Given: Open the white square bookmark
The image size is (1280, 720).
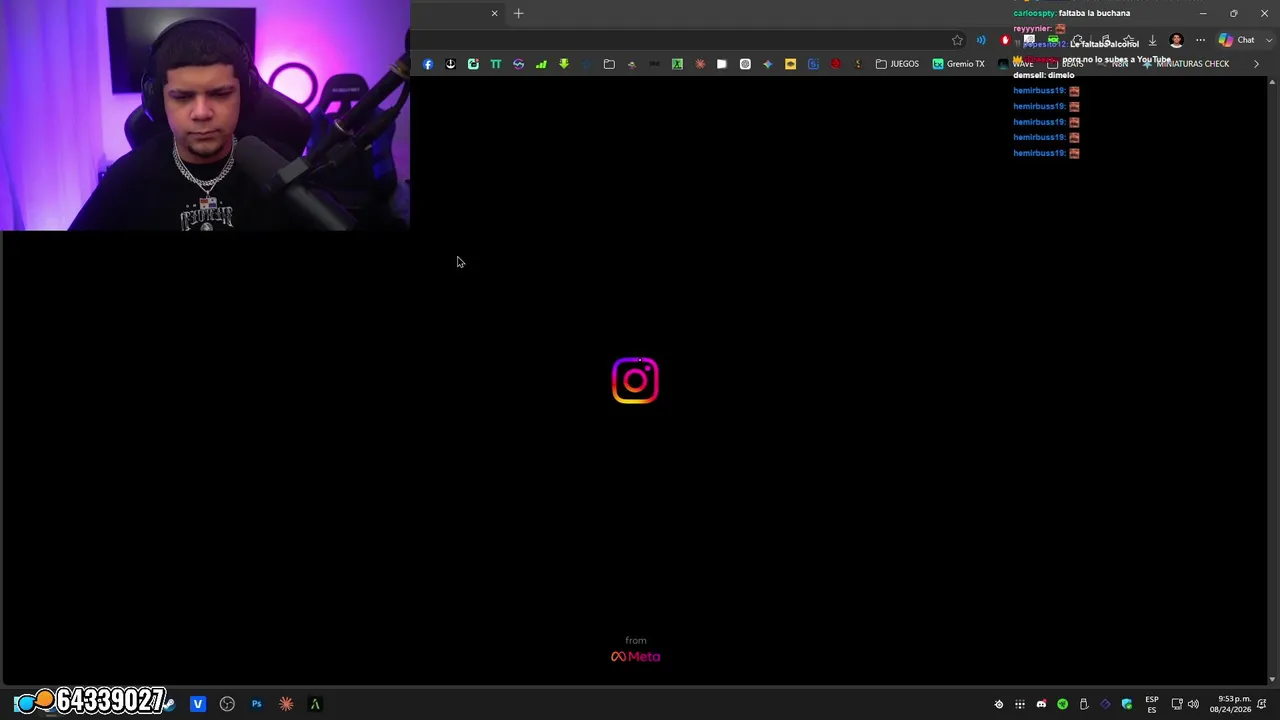Looking at the screenshot, I should point(722,64).
